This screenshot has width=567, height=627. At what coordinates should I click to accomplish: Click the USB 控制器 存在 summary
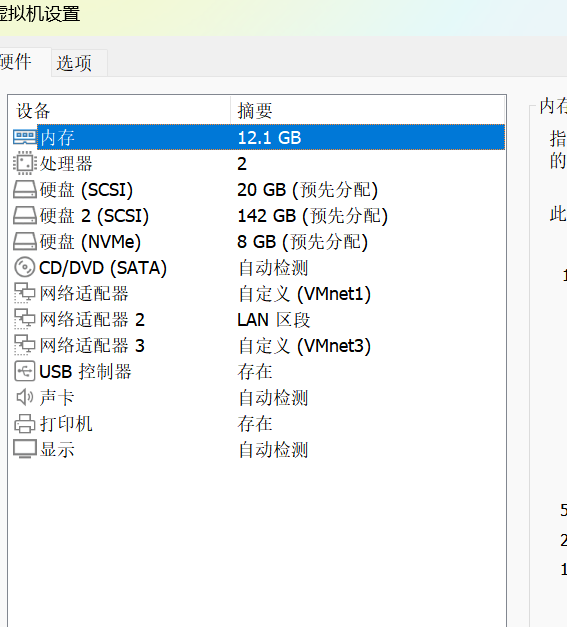click(255, 371)
